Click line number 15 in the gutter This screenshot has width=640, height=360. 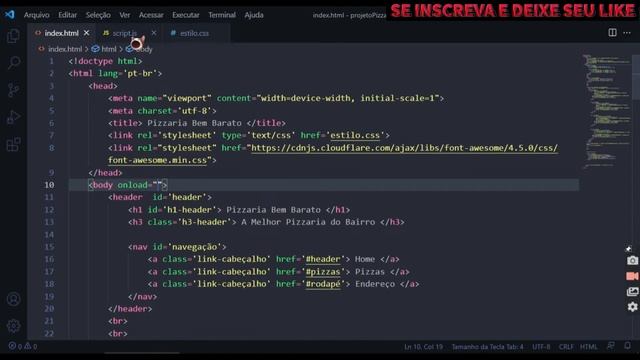49,247
